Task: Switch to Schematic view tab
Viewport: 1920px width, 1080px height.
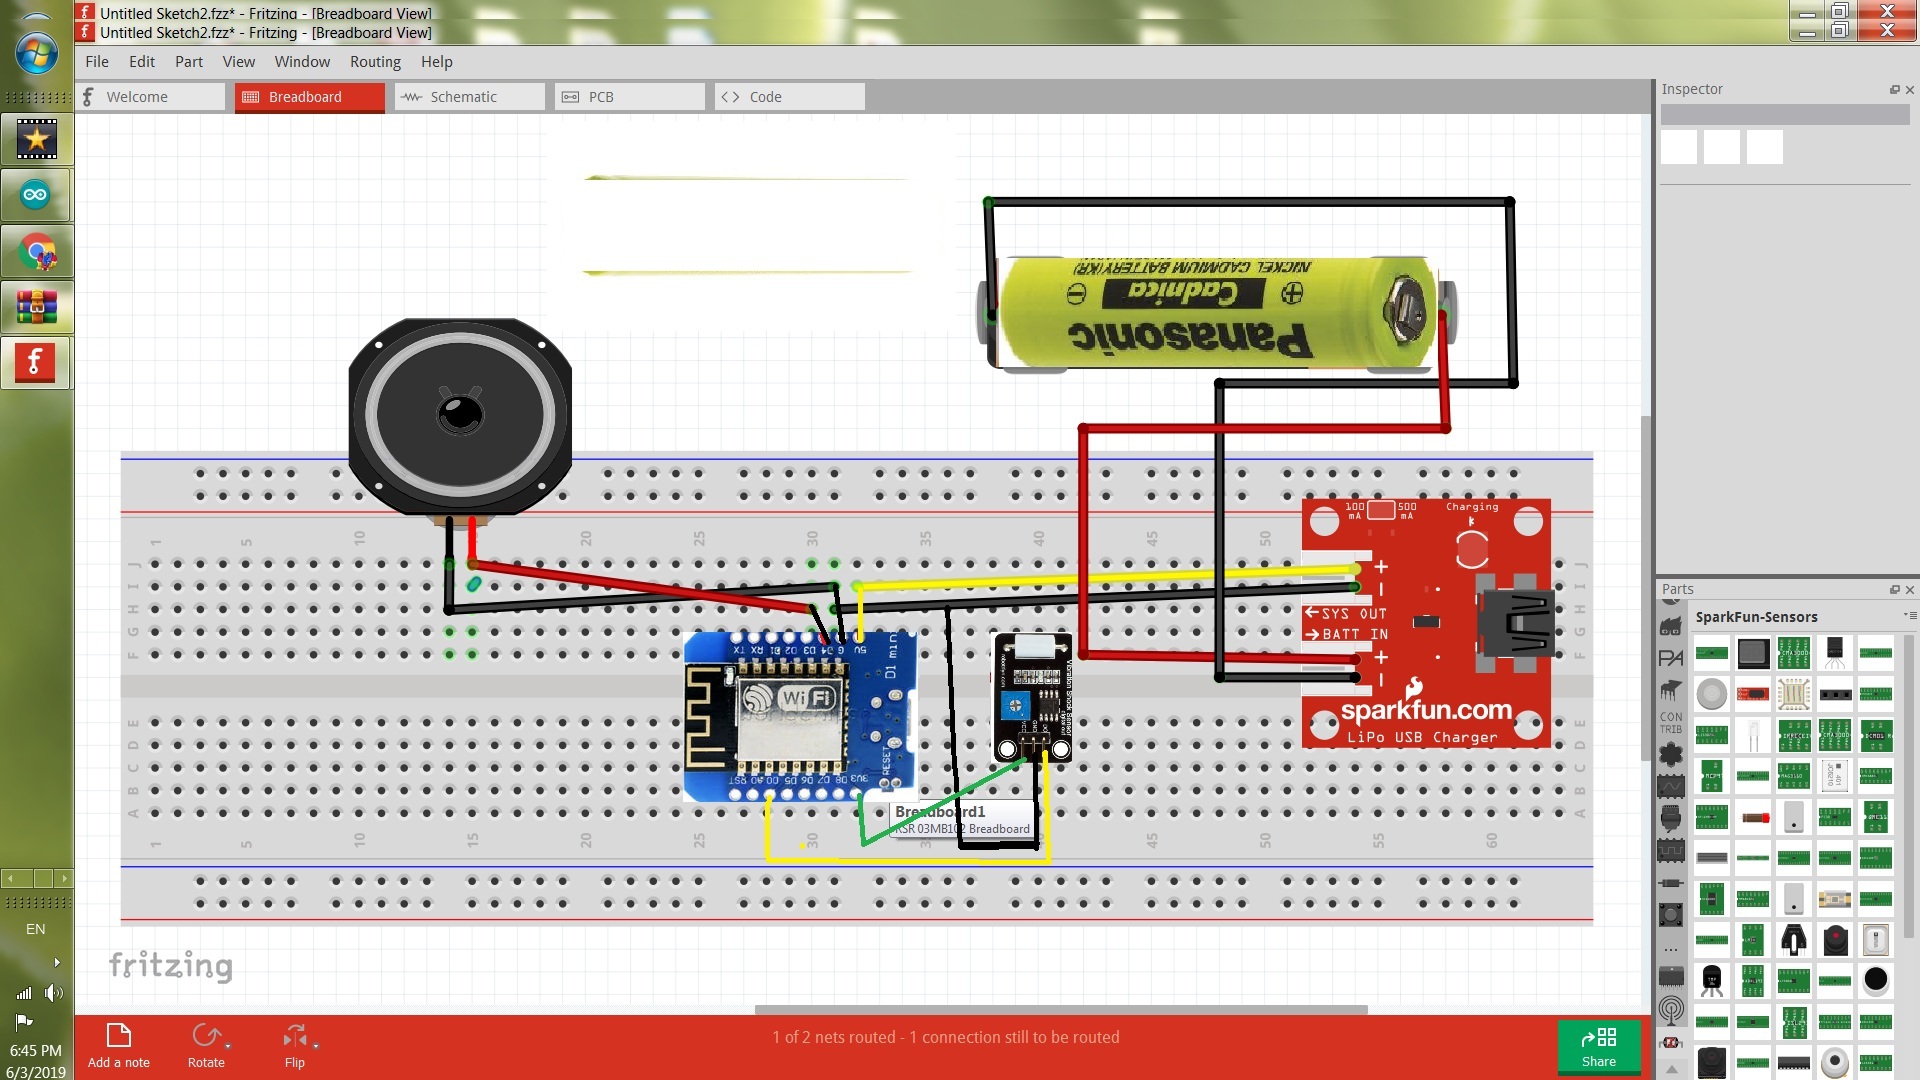Action: 463,96
